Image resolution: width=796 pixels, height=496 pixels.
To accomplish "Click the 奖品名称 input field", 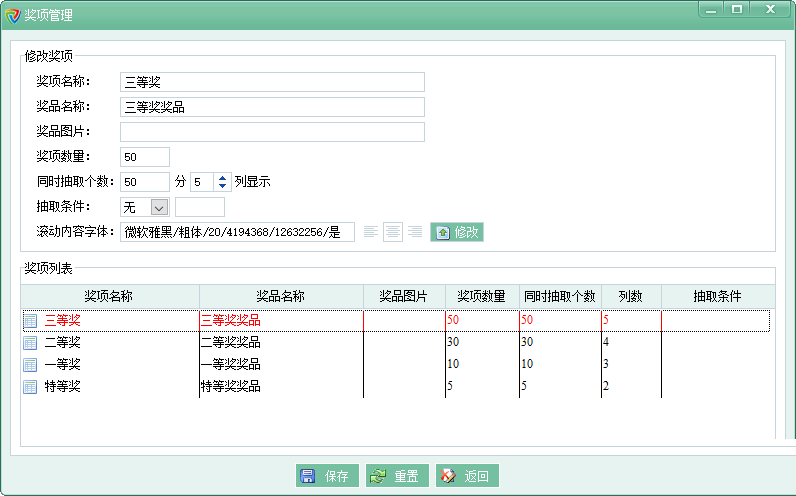I will point(272,107).
